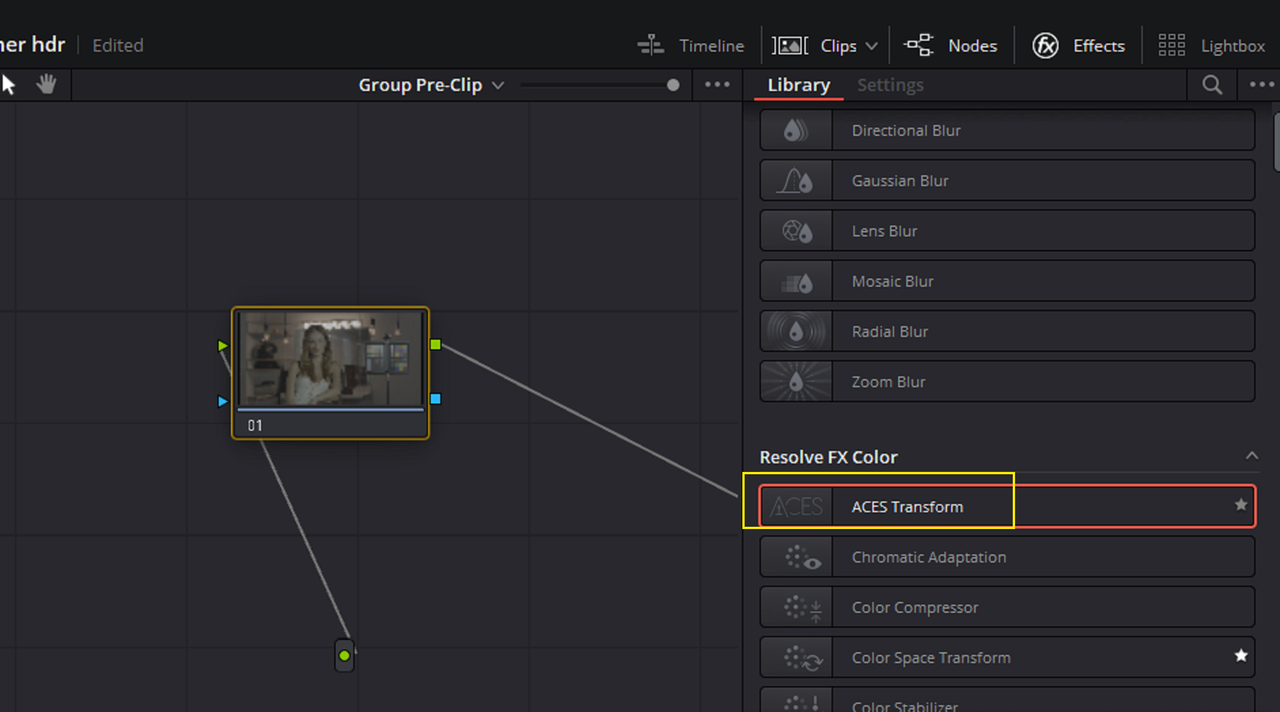Toggle the Nodes panel
The width and height of the screenshot is (1280, 712).
(x=950, y=46)
